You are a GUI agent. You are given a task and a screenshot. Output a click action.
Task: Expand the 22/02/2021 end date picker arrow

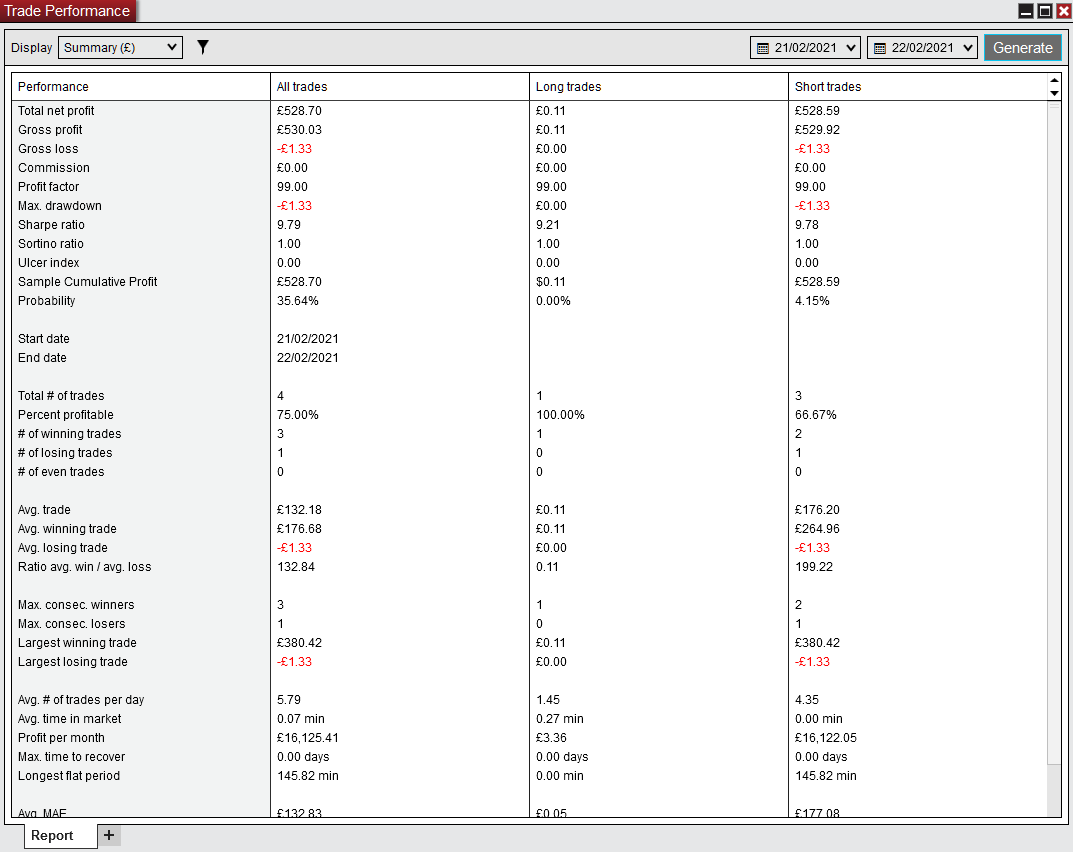[967, 48]
